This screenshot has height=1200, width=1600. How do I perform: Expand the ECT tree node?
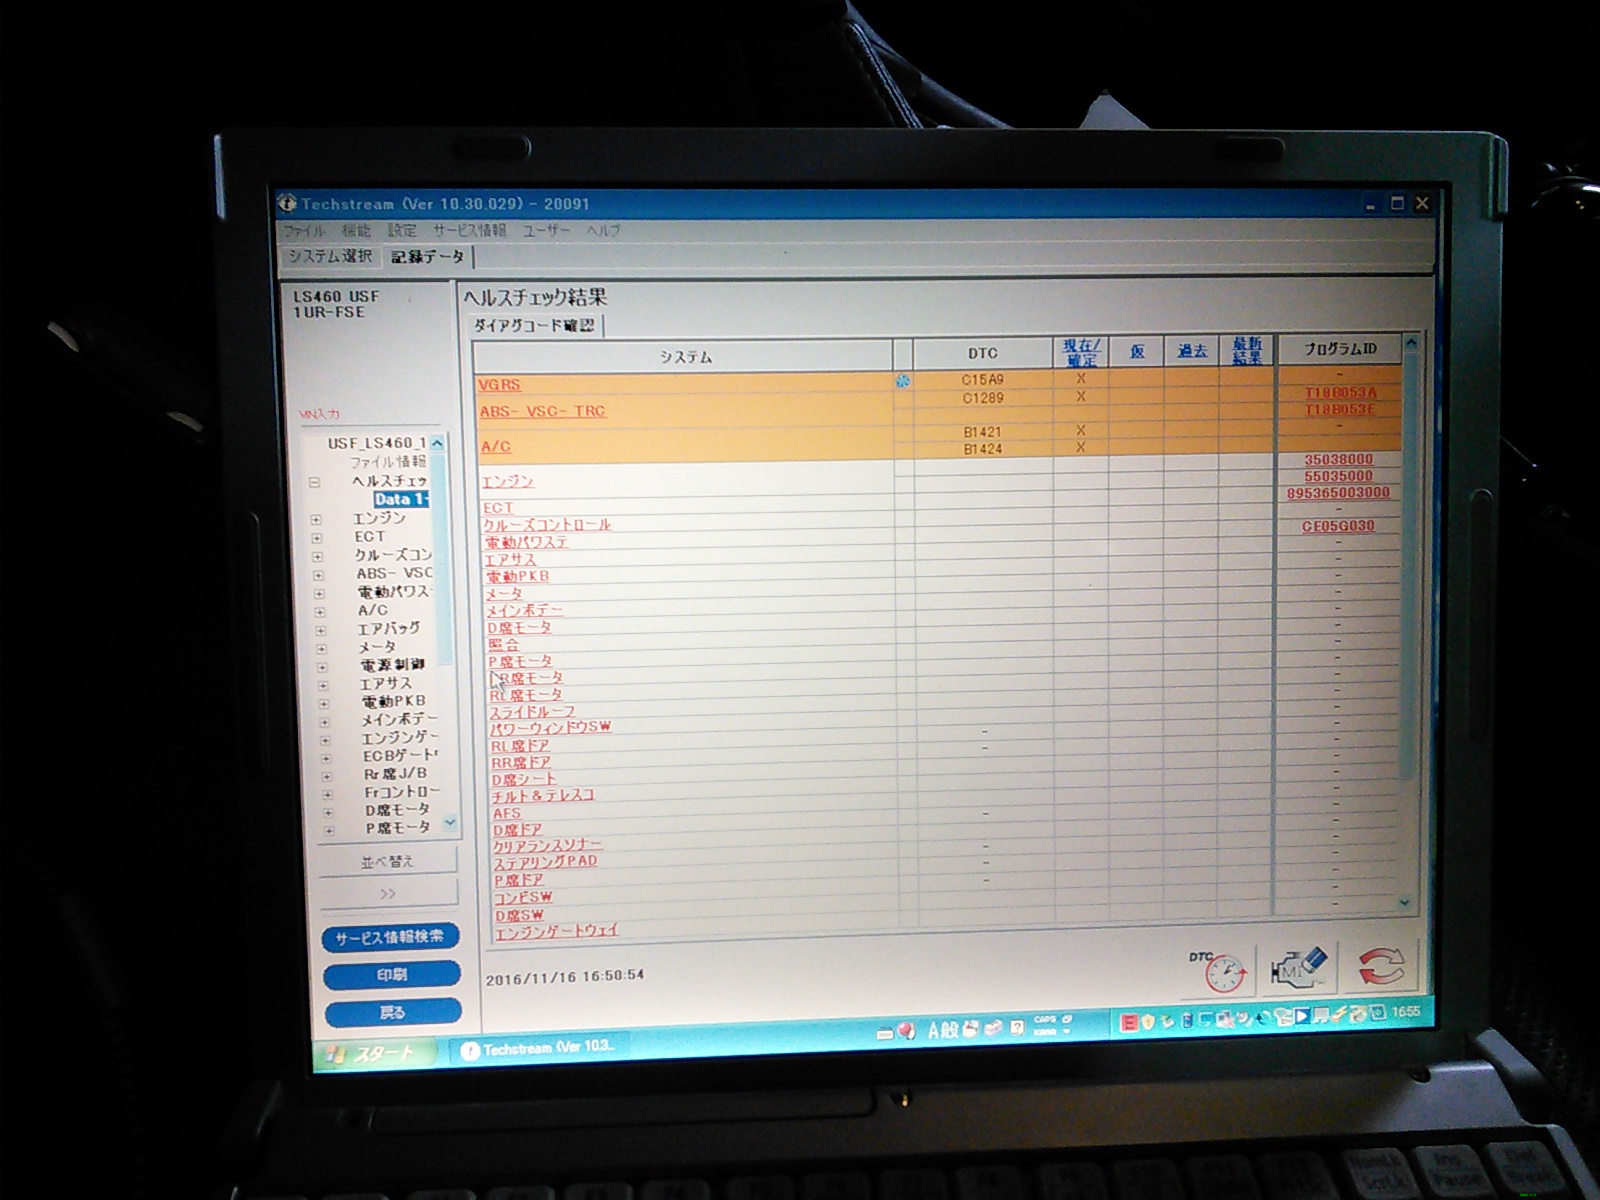(317, 538)
